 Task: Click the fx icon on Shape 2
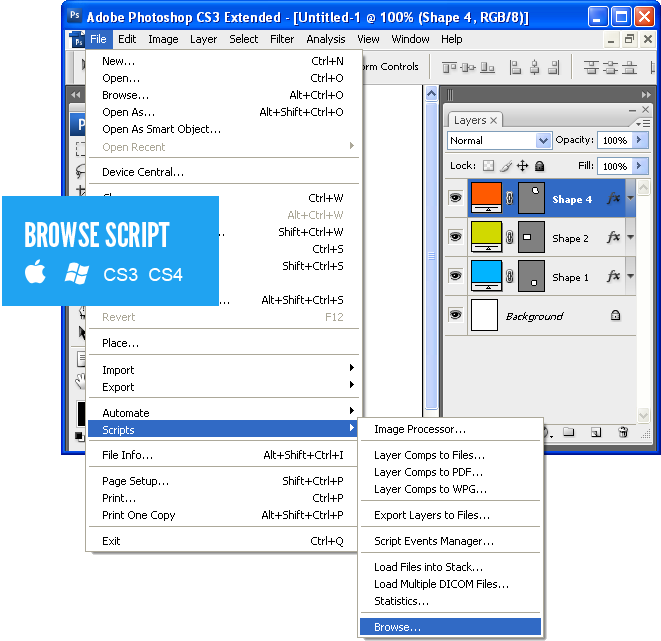613,237
